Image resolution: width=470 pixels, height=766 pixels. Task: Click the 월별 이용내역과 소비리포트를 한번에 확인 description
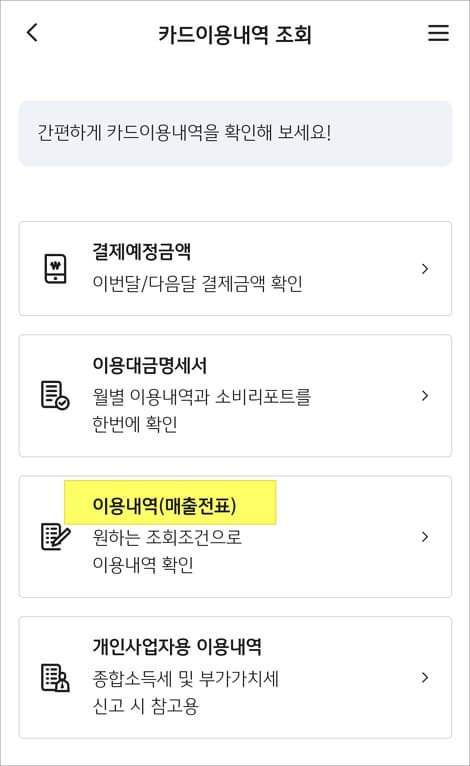coord(201,410)
